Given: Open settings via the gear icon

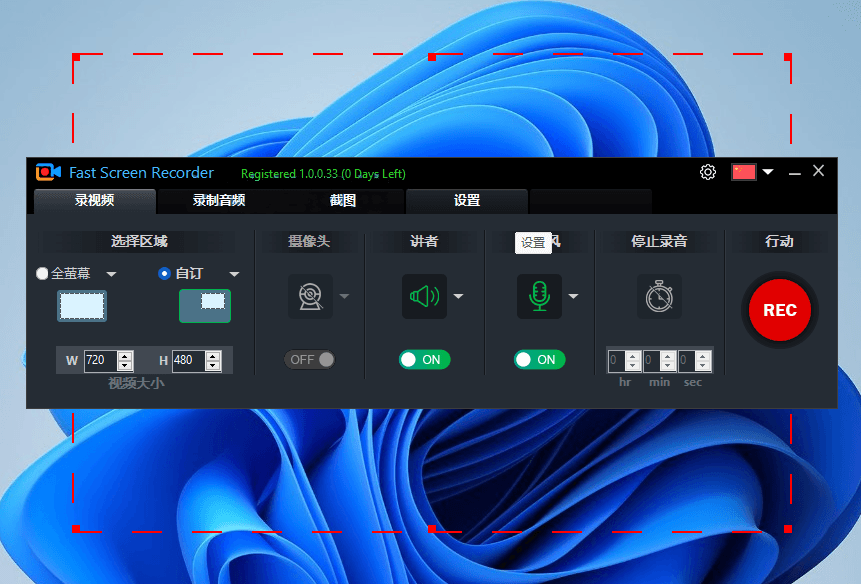Looking at the screenshot, I should pyautogui.click(x=708, y=172).
